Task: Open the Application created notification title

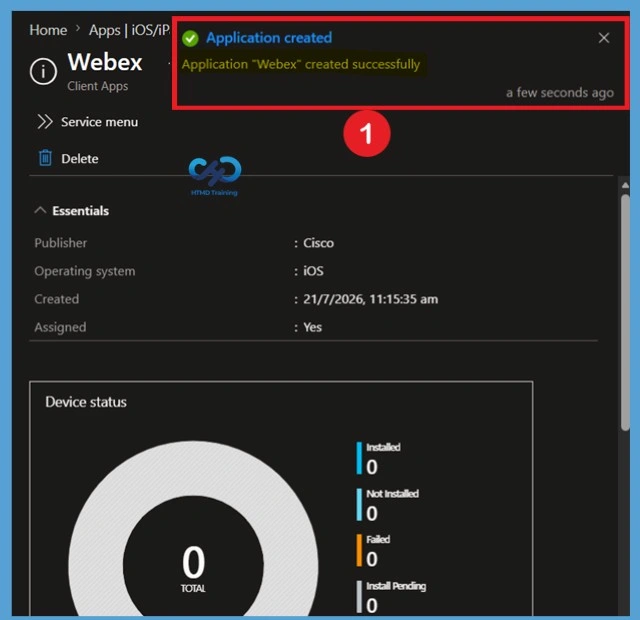Action: (x=269, y=38)
